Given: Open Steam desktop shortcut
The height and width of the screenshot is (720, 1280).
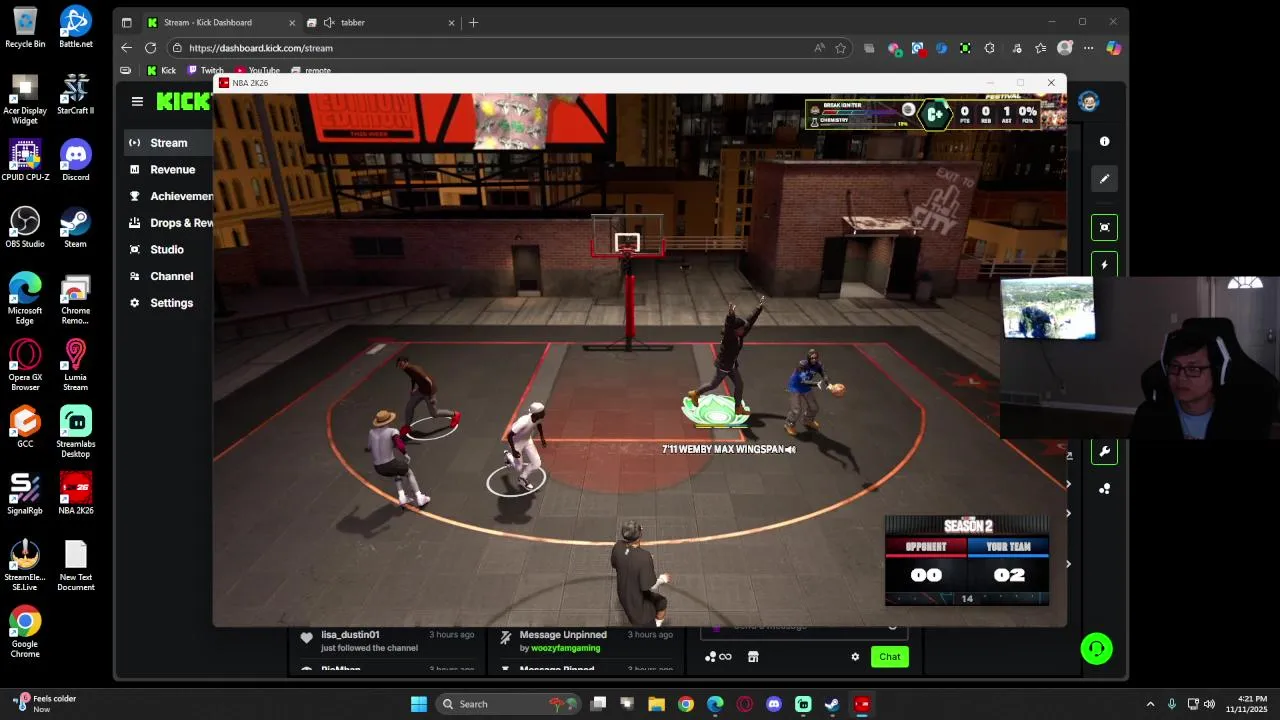Looking at the screenshot, I should tap(75, 227).
